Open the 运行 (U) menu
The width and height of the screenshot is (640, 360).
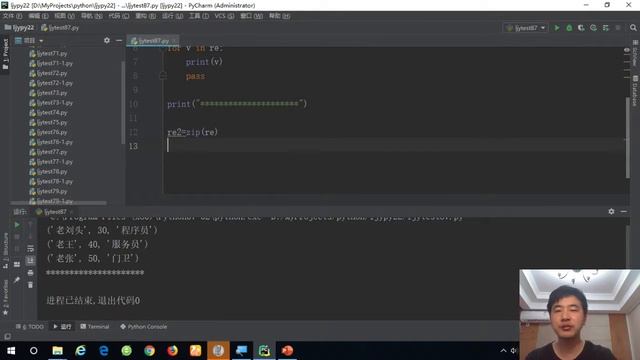pyautogui.click(x=172, y=16)
